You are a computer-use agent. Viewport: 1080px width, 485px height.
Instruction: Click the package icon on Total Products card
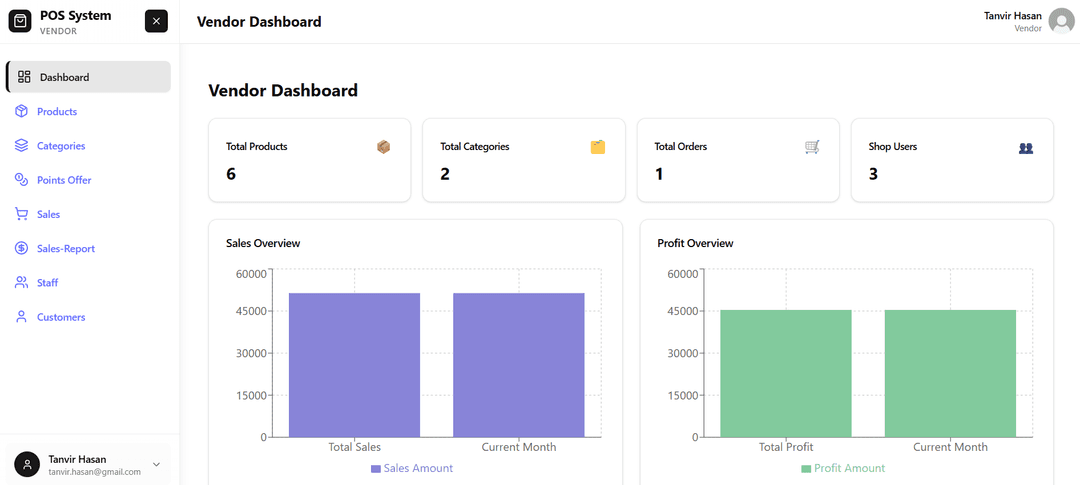[x=384, y=147]
